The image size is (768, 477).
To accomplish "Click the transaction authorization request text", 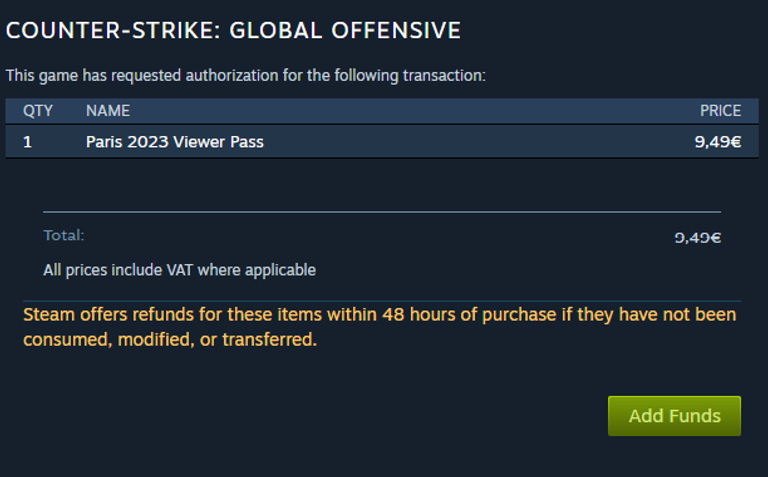I will (245, 75).
